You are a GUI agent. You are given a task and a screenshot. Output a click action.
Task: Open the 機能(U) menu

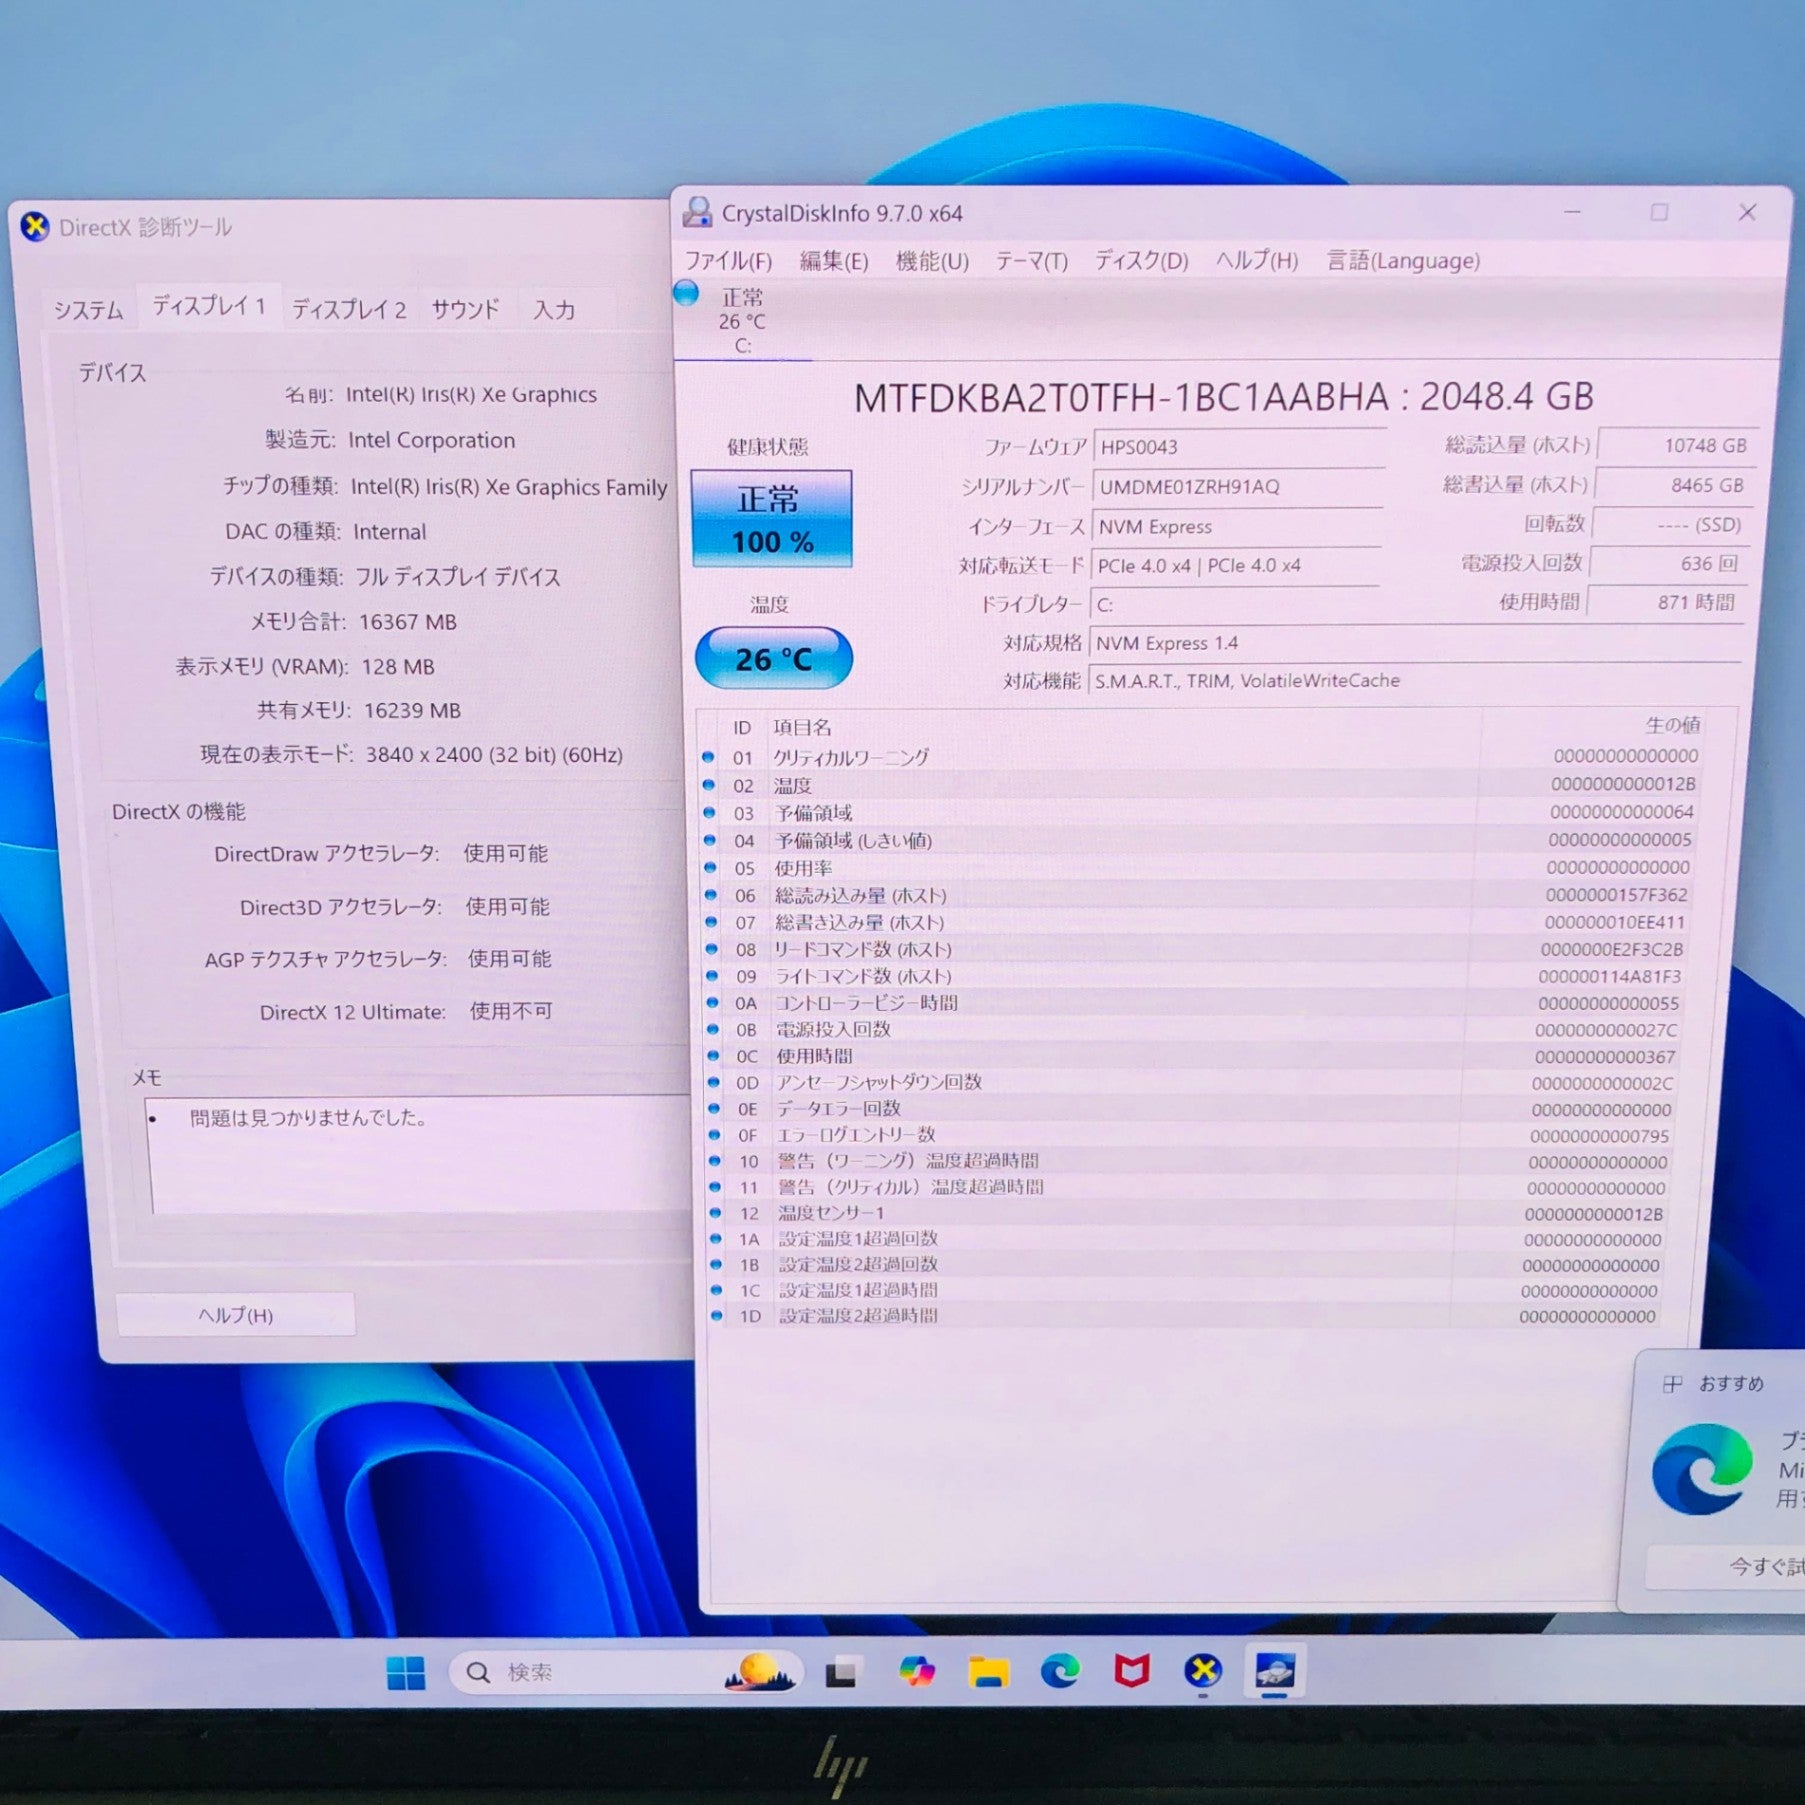tap(932, 261)
